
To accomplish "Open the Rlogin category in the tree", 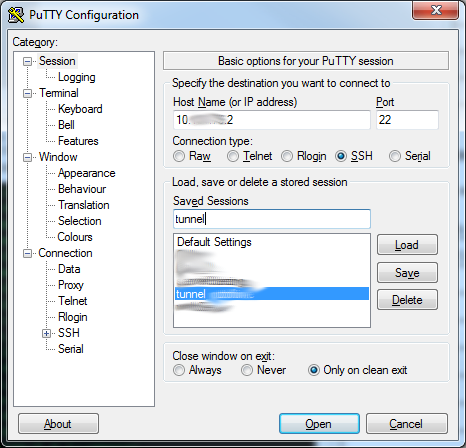I will [x=72, y=317].
